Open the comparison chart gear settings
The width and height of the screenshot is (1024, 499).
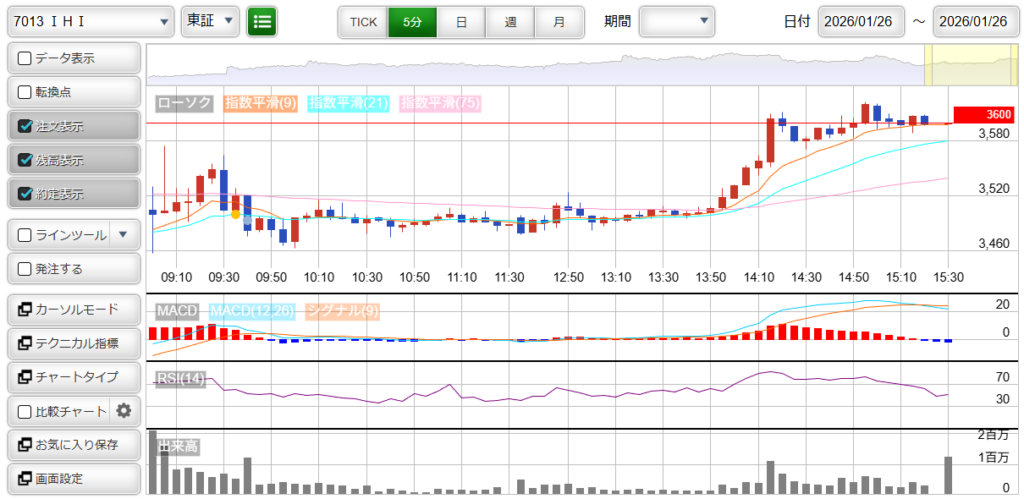tap(124, 410)
